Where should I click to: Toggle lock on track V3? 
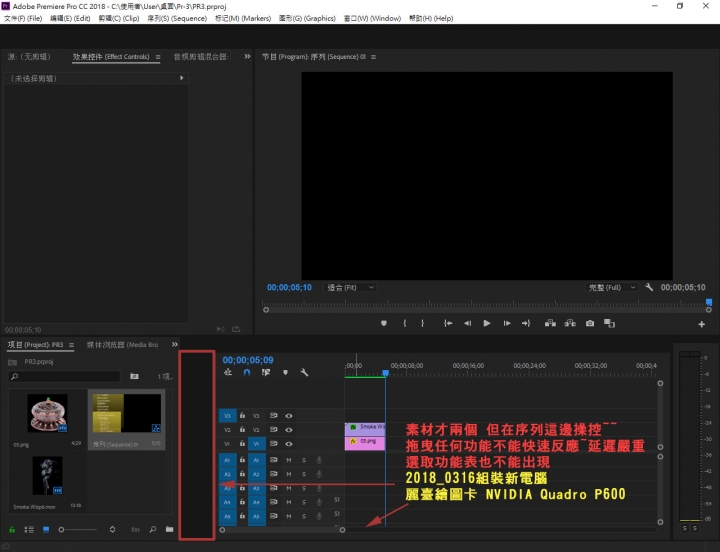242,416
